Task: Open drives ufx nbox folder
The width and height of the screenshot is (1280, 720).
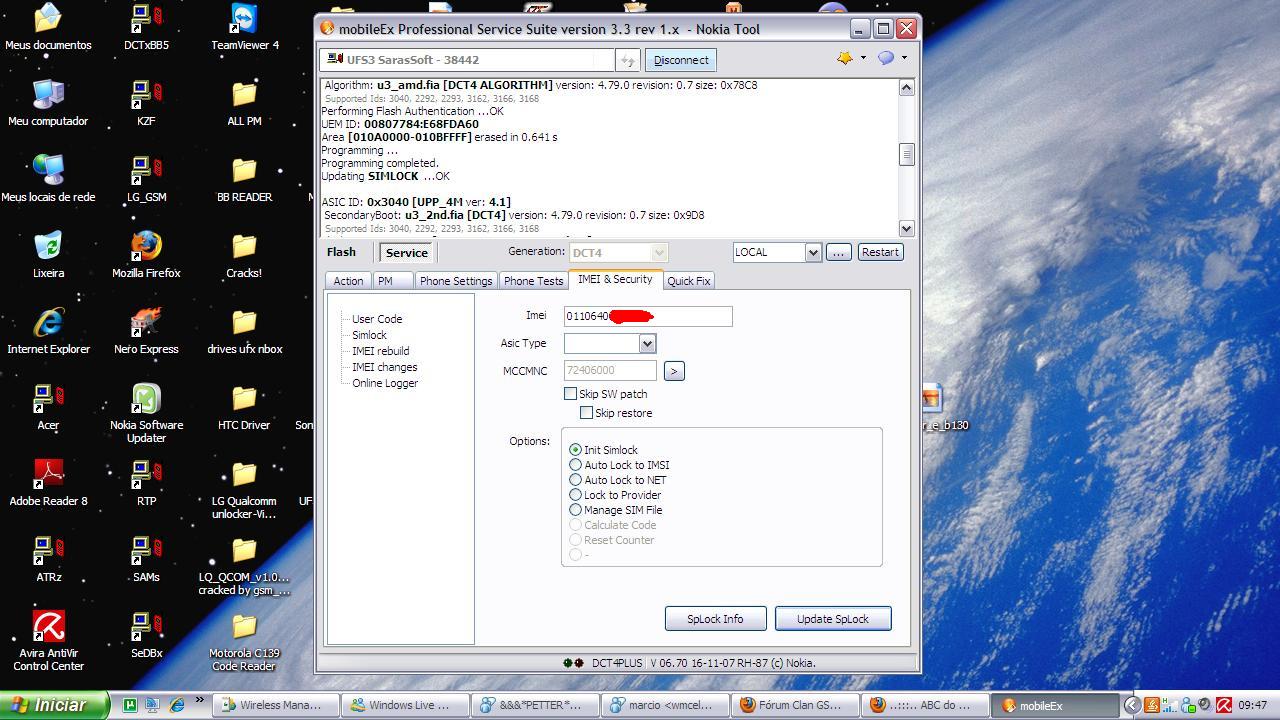Action: tap(244, 331)
